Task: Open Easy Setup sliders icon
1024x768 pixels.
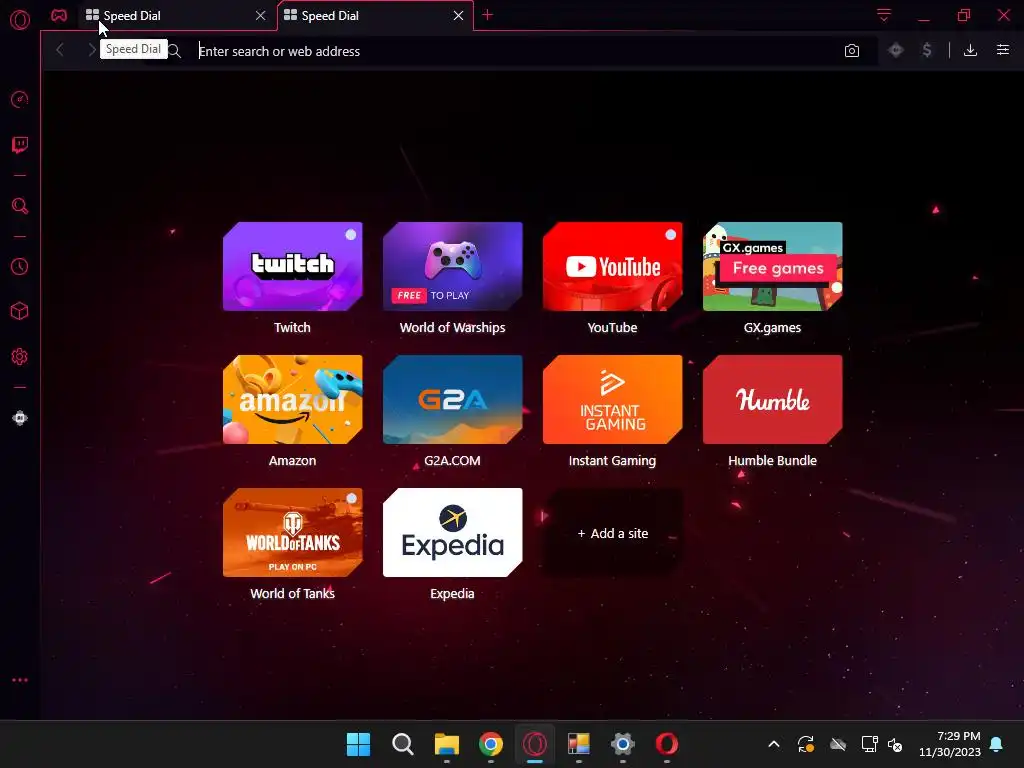Action: 1003,50
